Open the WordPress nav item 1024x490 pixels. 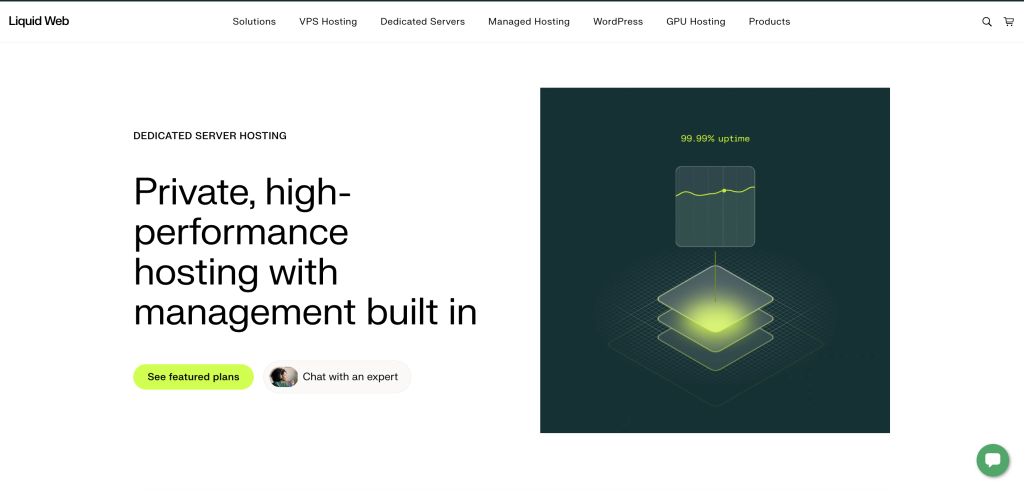pos(618,22)
